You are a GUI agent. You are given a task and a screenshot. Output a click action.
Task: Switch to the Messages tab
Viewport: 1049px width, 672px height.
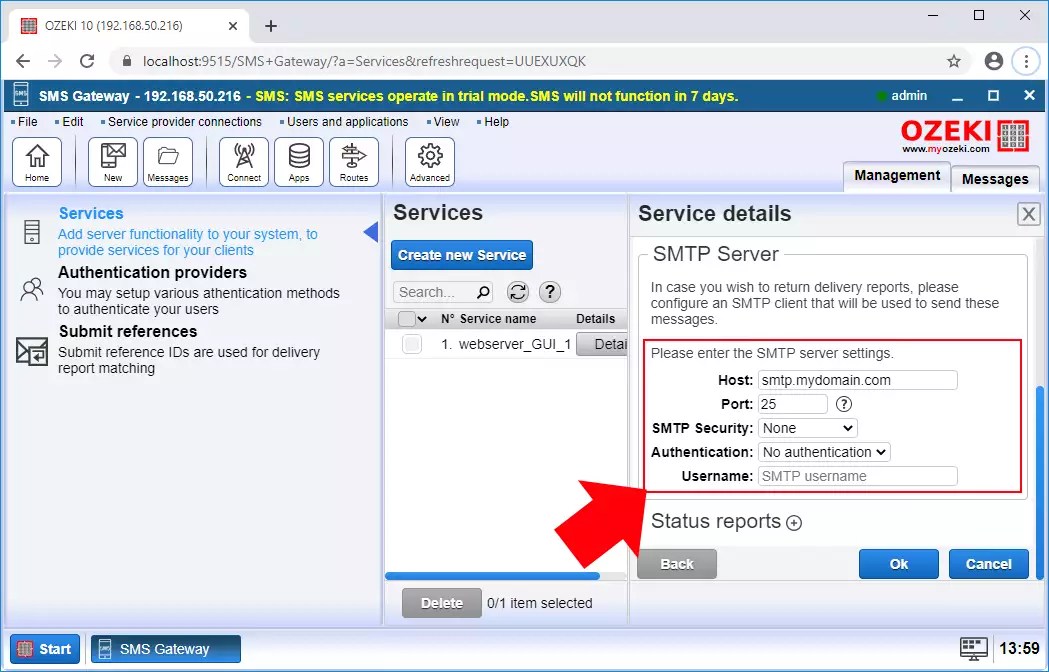[x=994, y=179]
